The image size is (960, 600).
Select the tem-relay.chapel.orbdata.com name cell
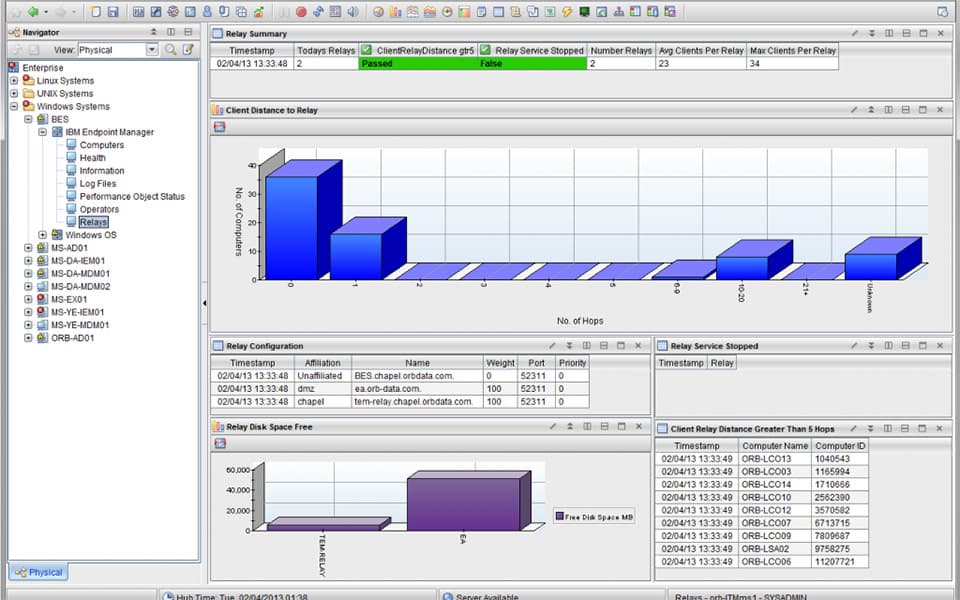point(417,402)
